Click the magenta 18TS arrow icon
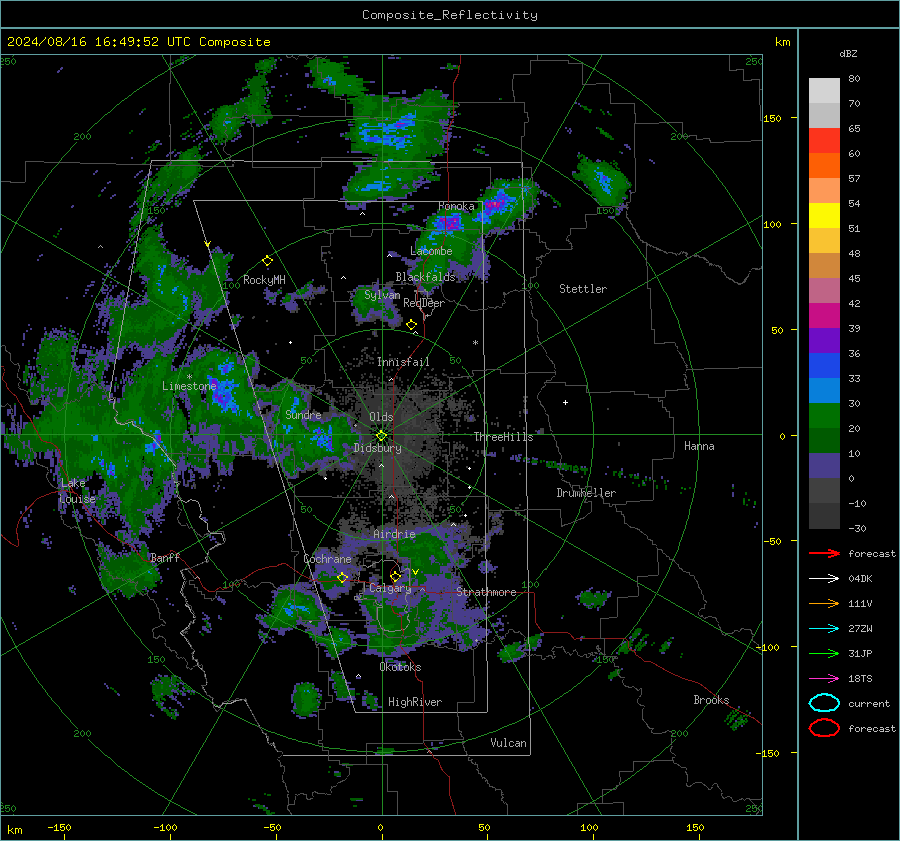Image resolution: width=900 pixels, height=841 pixels. tap(824, 679)
